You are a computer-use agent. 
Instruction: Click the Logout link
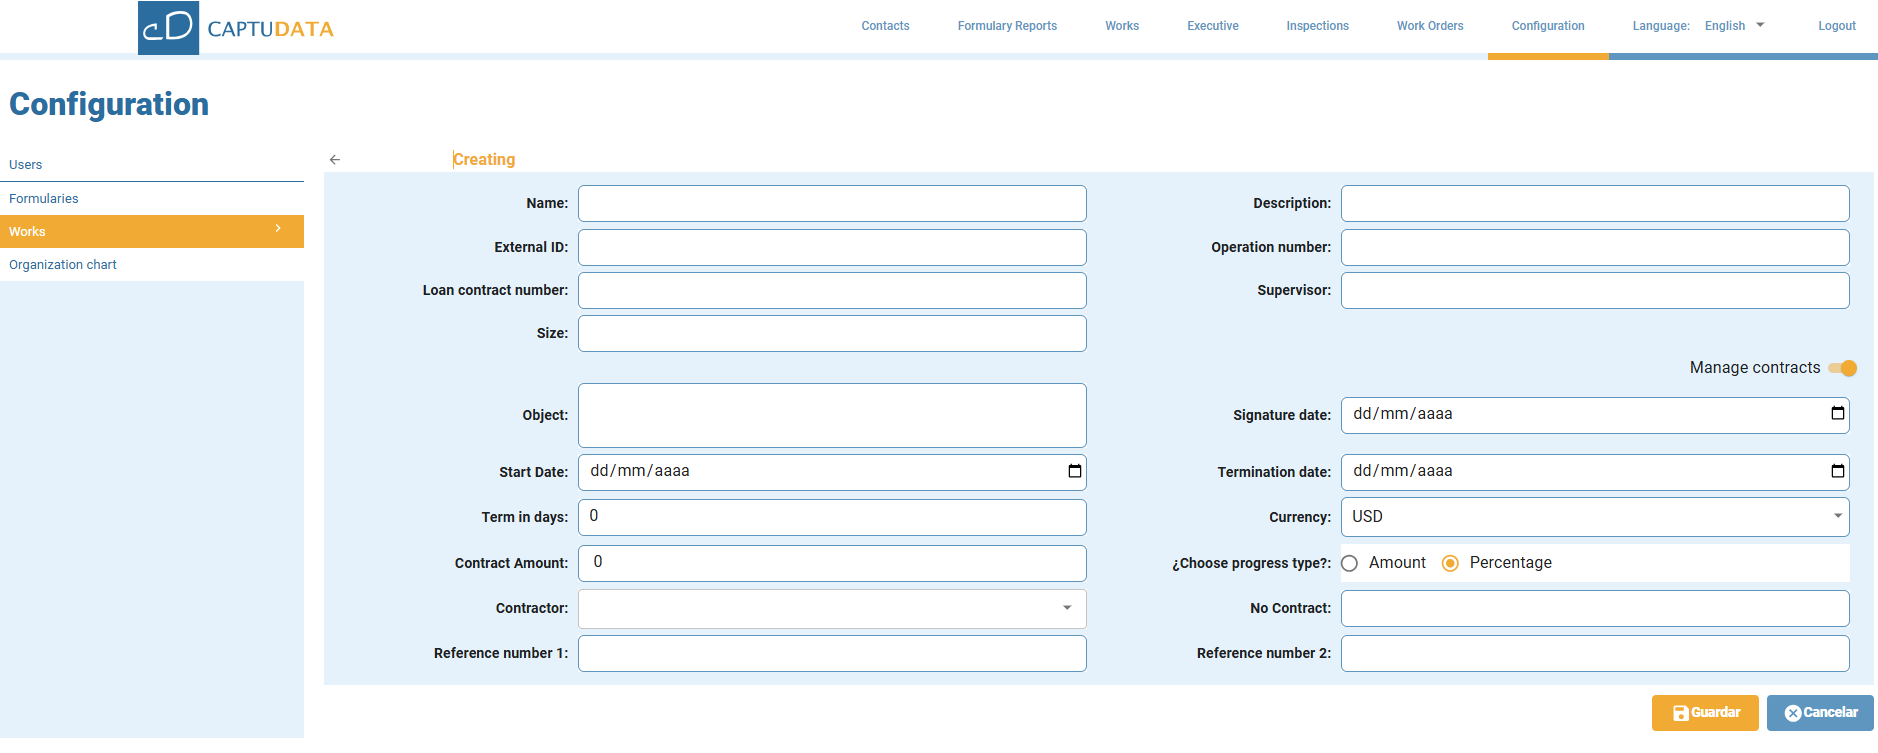pos(1836,26)
